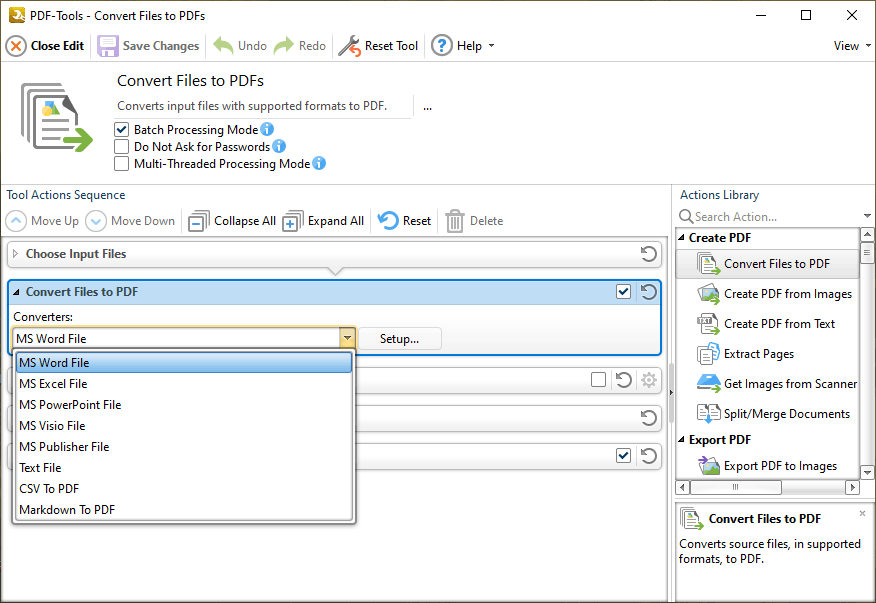This screenshot has height=603, width=876.
Task: Expand the Choose Input Files section
Action: coord(15,254)
